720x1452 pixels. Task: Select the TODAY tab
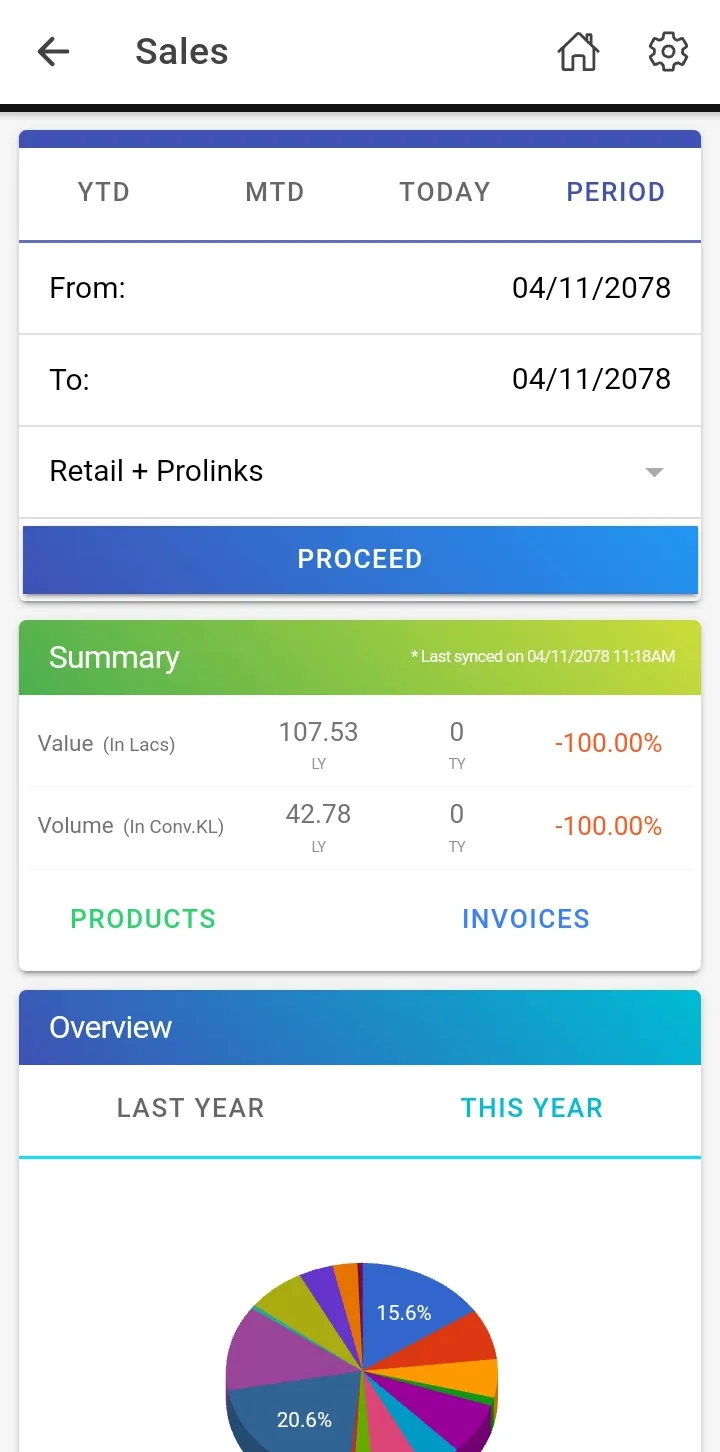[x=445, y=192]
